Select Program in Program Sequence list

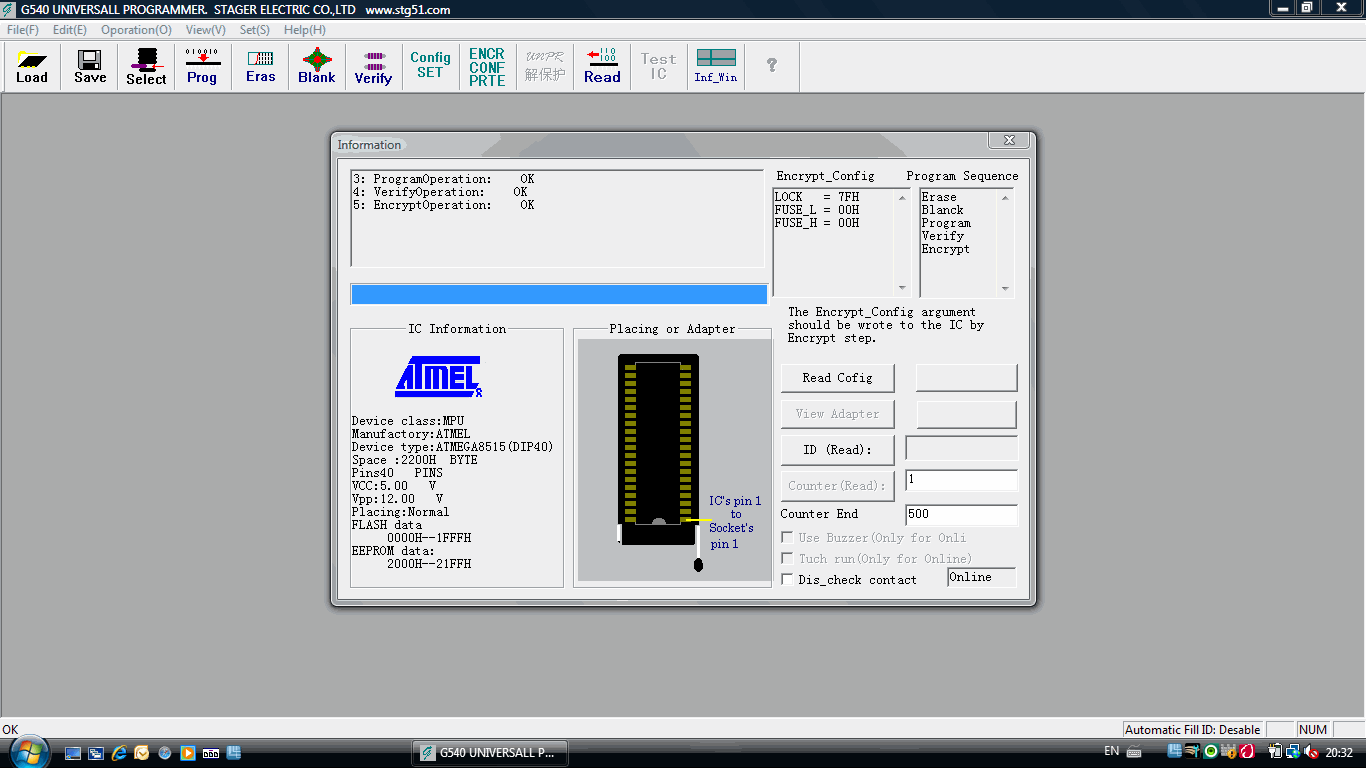click(x=946, y=223)
